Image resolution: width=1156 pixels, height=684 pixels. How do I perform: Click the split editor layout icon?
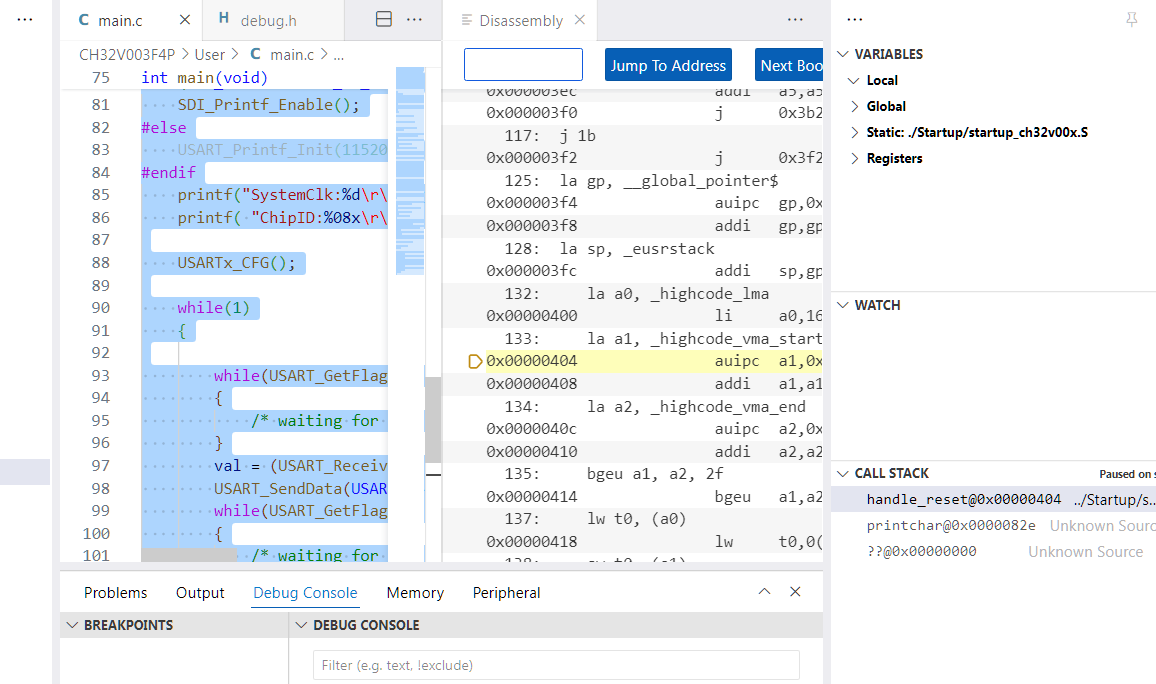click(x=383, y=20)
